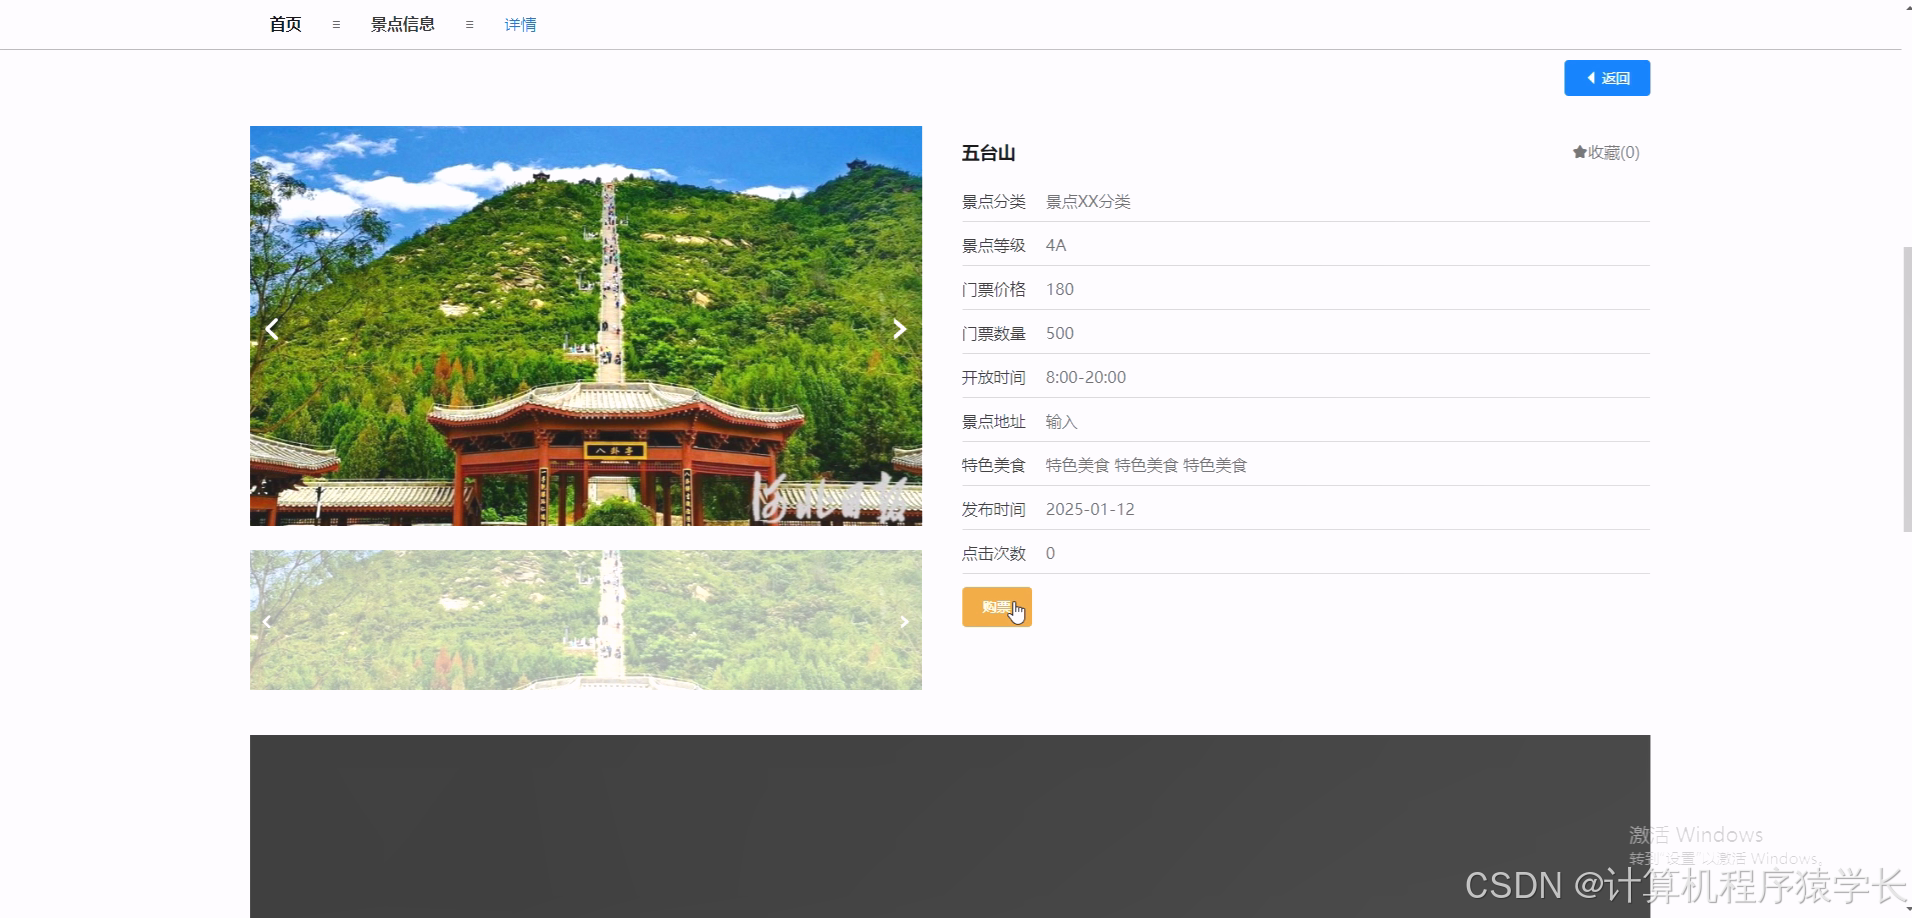Click the 点击次数 value 0

pyautogui.click(x=1050, y=553)
